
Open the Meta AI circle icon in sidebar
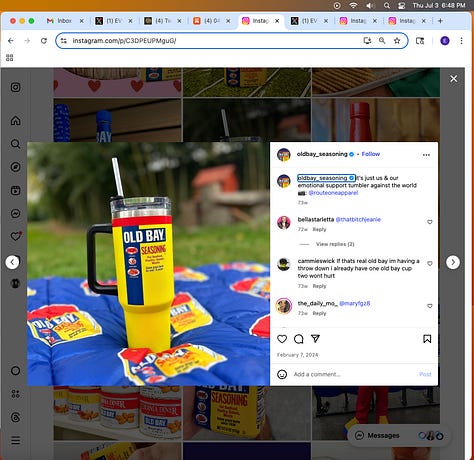[15, 371]
